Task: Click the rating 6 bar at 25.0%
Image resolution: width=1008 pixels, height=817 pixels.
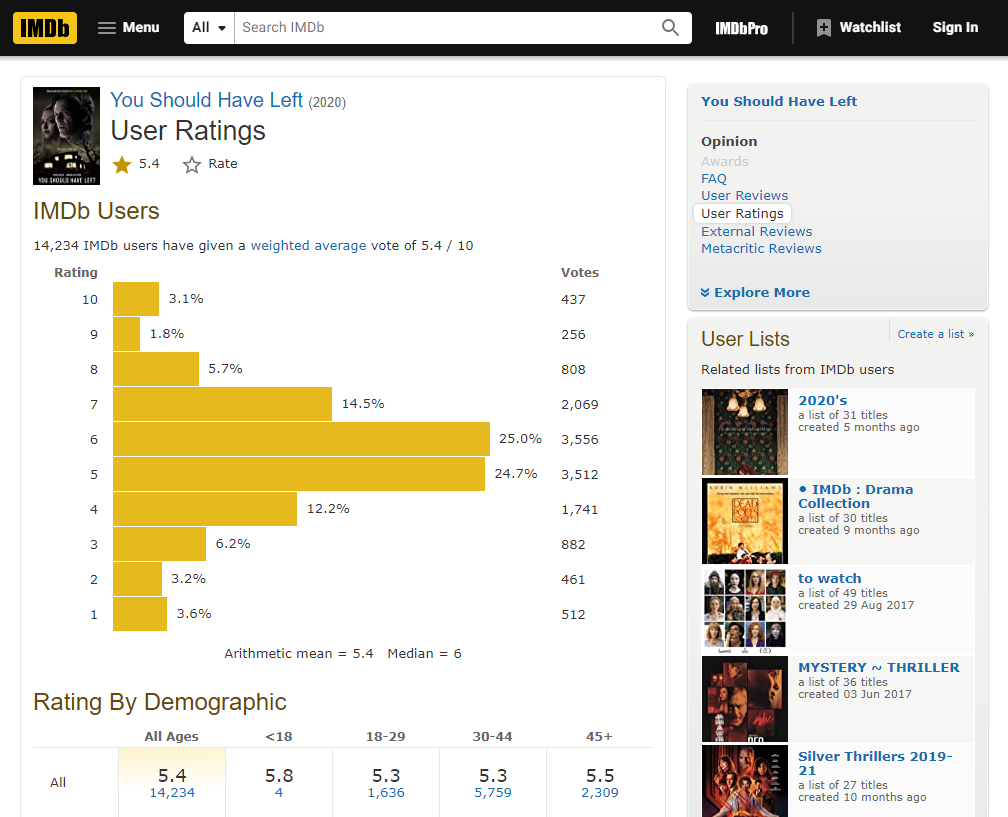Action: click(302, 439)
